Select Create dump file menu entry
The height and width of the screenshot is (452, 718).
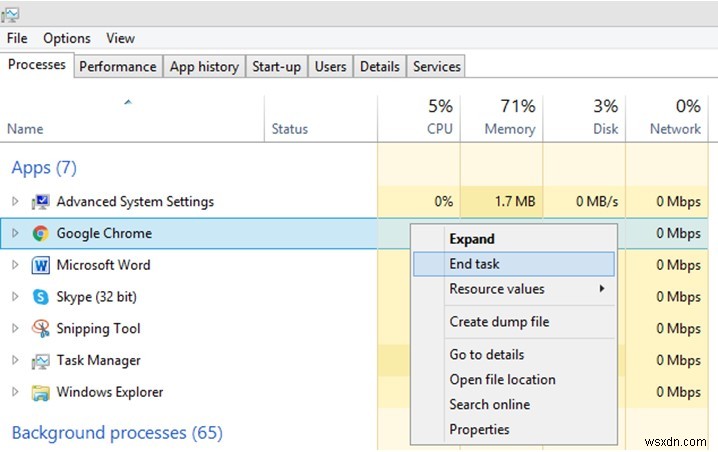tap(498, 322)
